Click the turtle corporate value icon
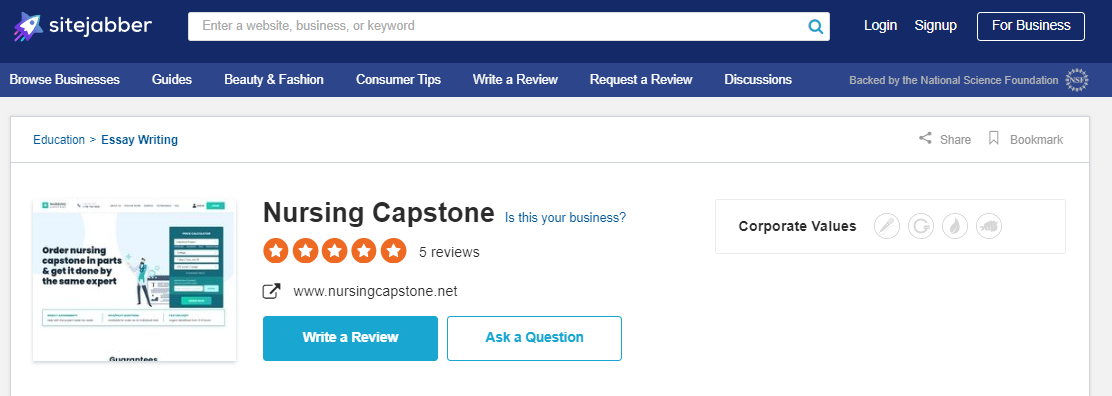The width and height of the screenshot is (1112, 396). pos(989,226)
